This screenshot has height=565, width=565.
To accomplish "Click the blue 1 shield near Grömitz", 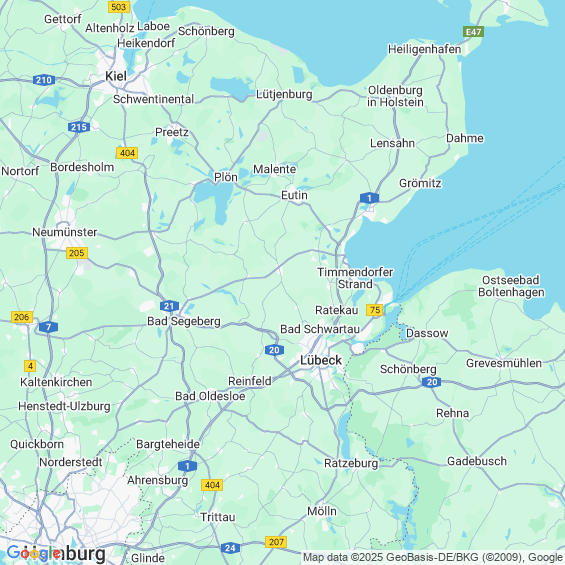I will 369,198.
